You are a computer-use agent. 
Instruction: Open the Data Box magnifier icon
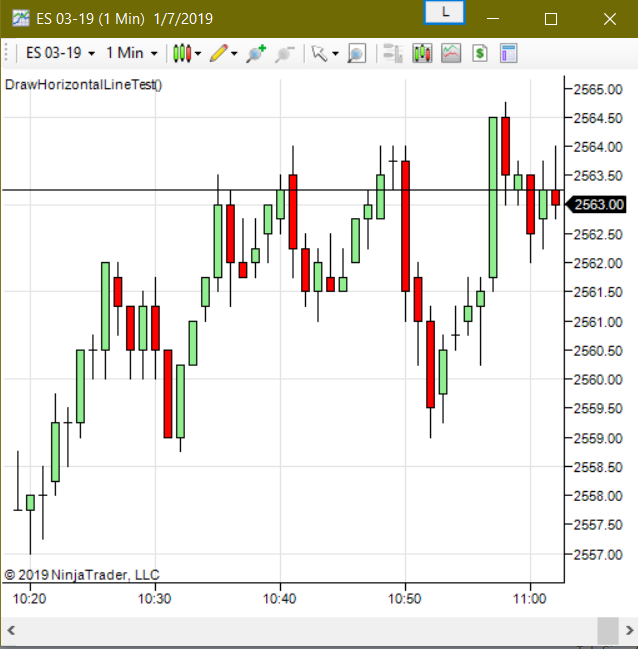(x=356, y=53)
